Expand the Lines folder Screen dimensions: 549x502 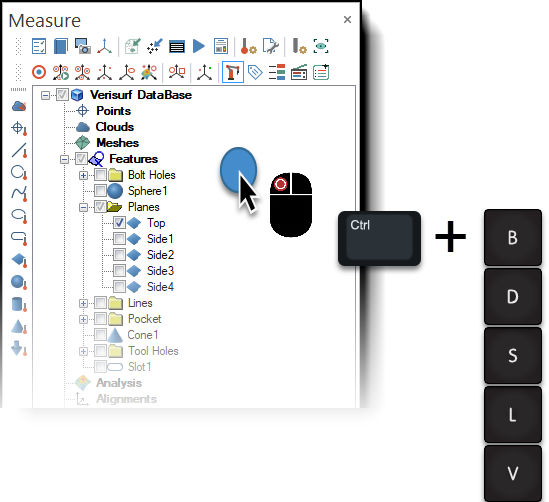point(83,303)
